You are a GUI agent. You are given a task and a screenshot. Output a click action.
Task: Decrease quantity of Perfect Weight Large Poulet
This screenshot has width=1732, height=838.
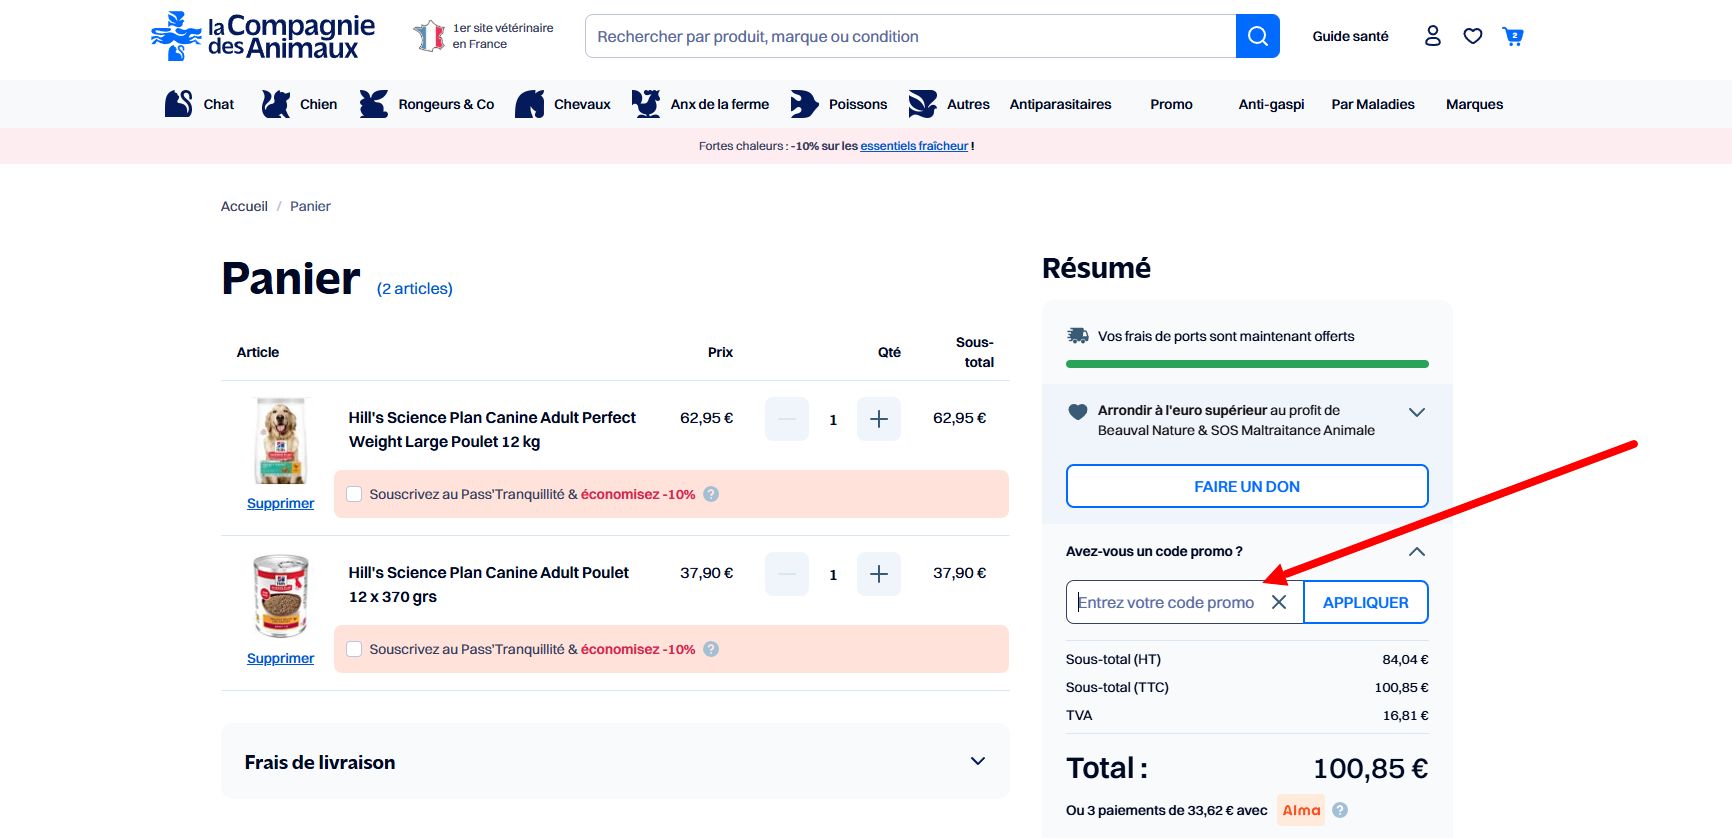pyautogui.click(x=787, y=419)
